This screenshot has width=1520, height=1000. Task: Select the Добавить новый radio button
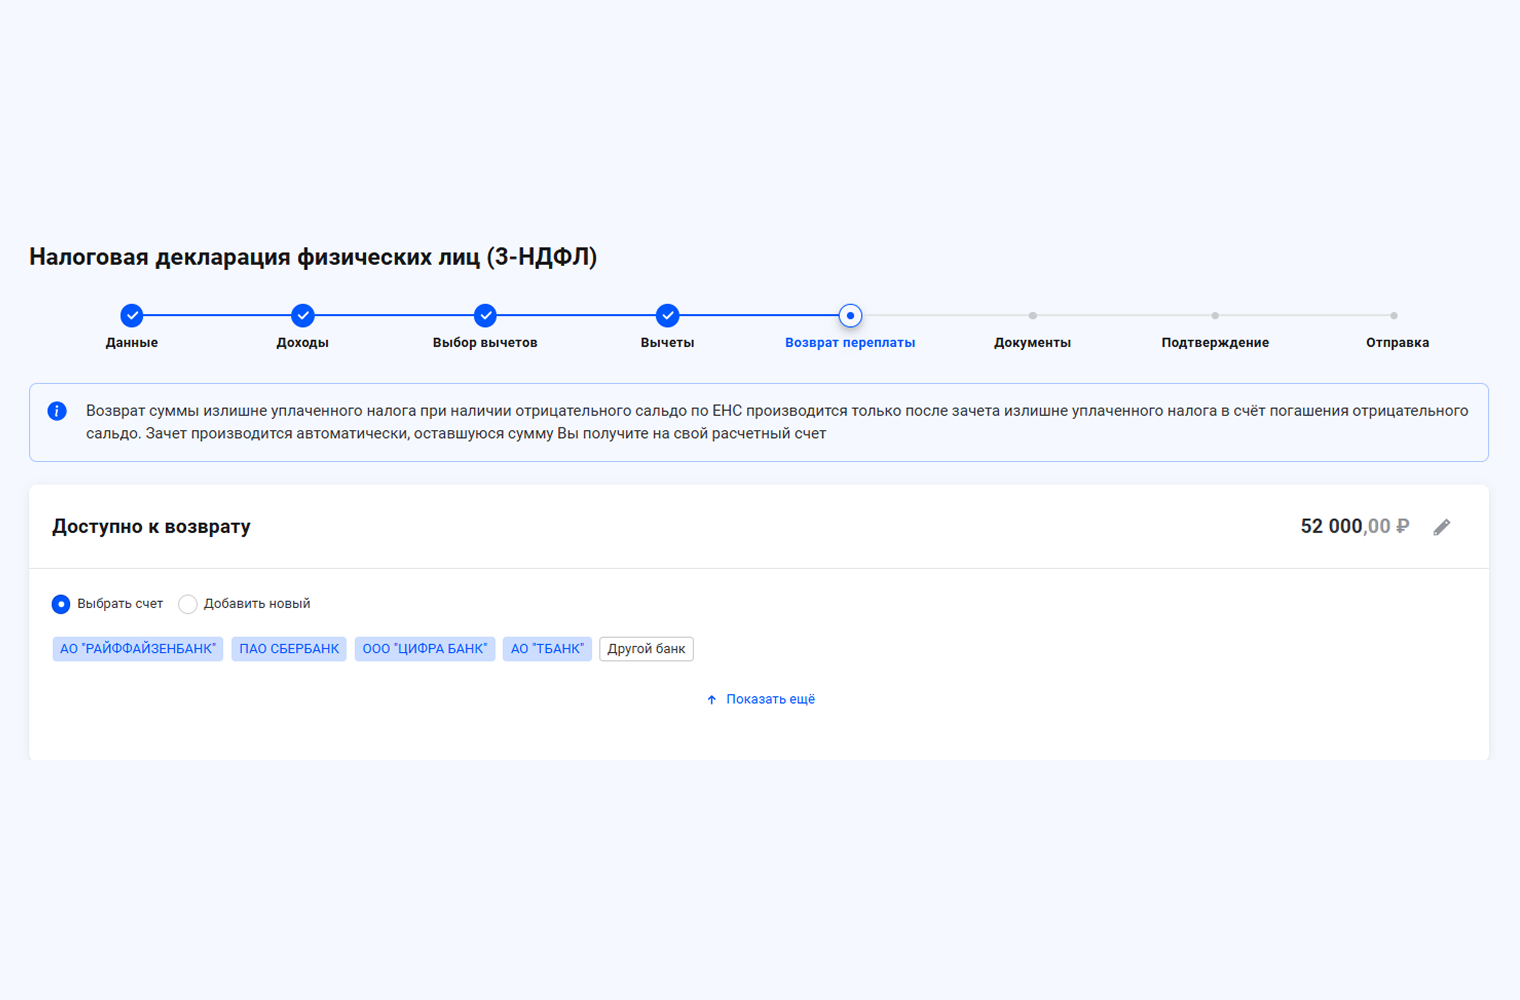pos(188,604)
